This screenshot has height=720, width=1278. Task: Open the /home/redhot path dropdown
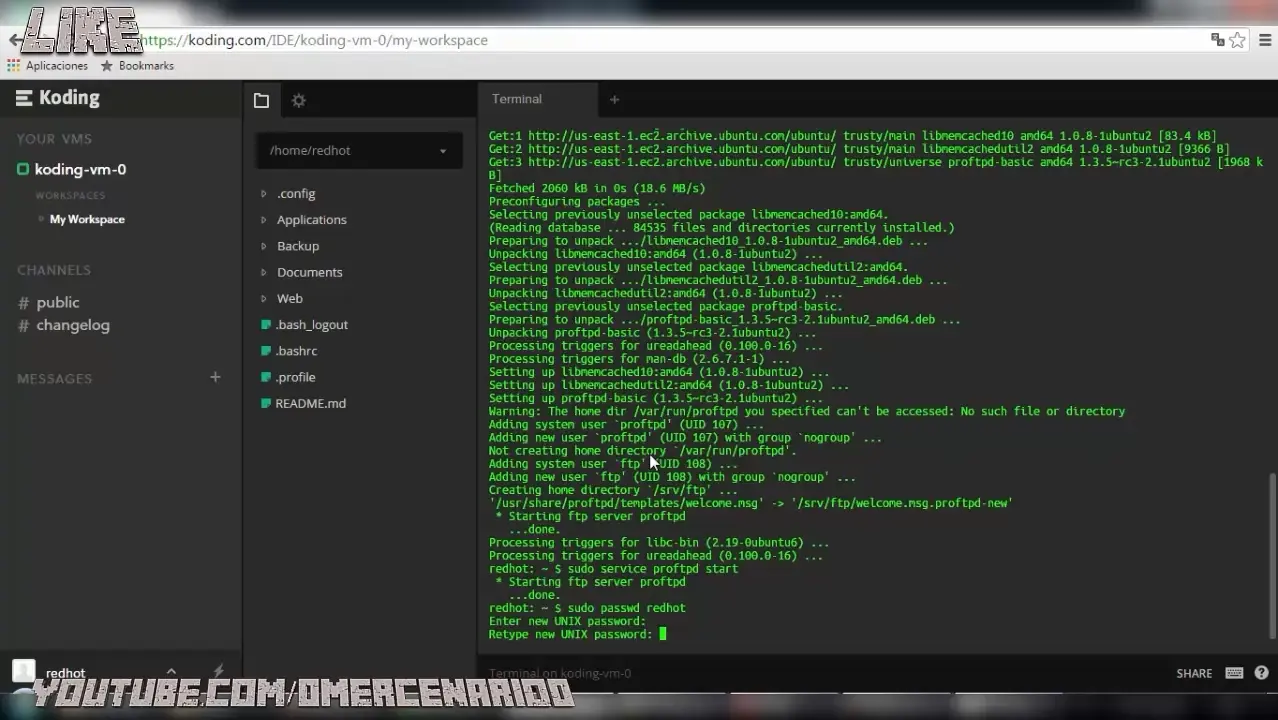[x=359, y=151]
